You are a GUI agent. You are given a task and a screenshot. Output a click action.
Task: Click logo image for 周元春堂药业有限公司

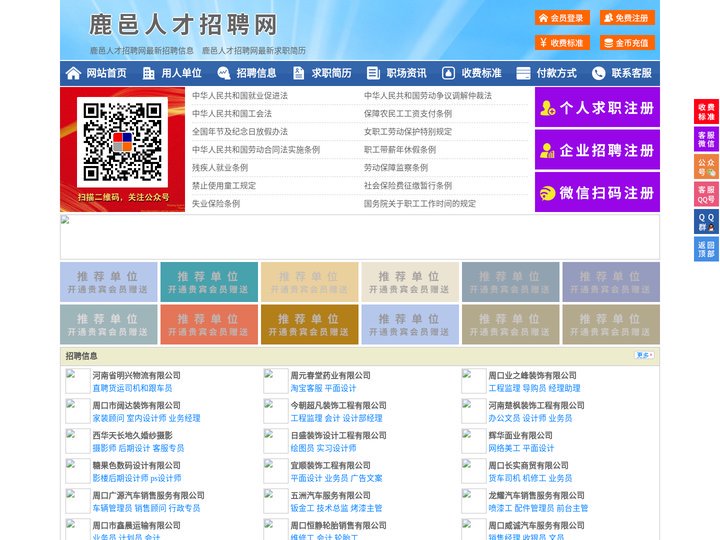pyautogui.click(x=276, y=381)
